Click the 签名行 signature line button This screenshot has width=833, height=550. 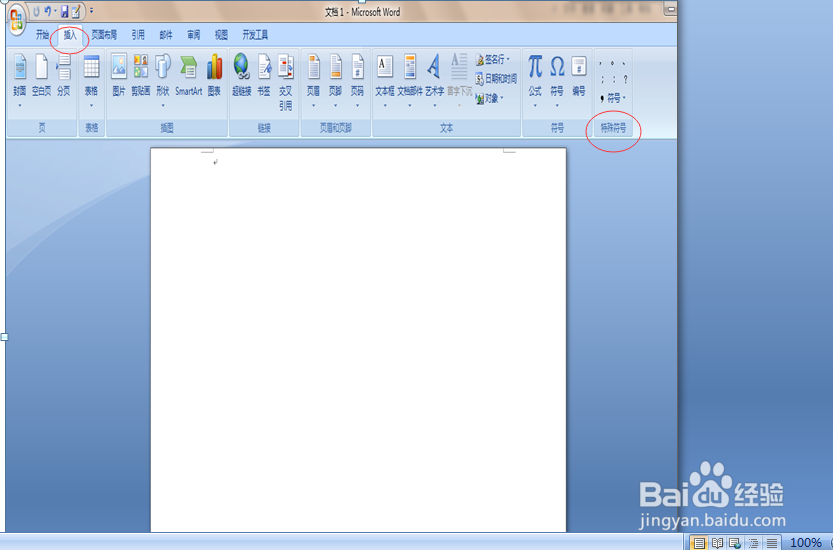tap(490, 60)
